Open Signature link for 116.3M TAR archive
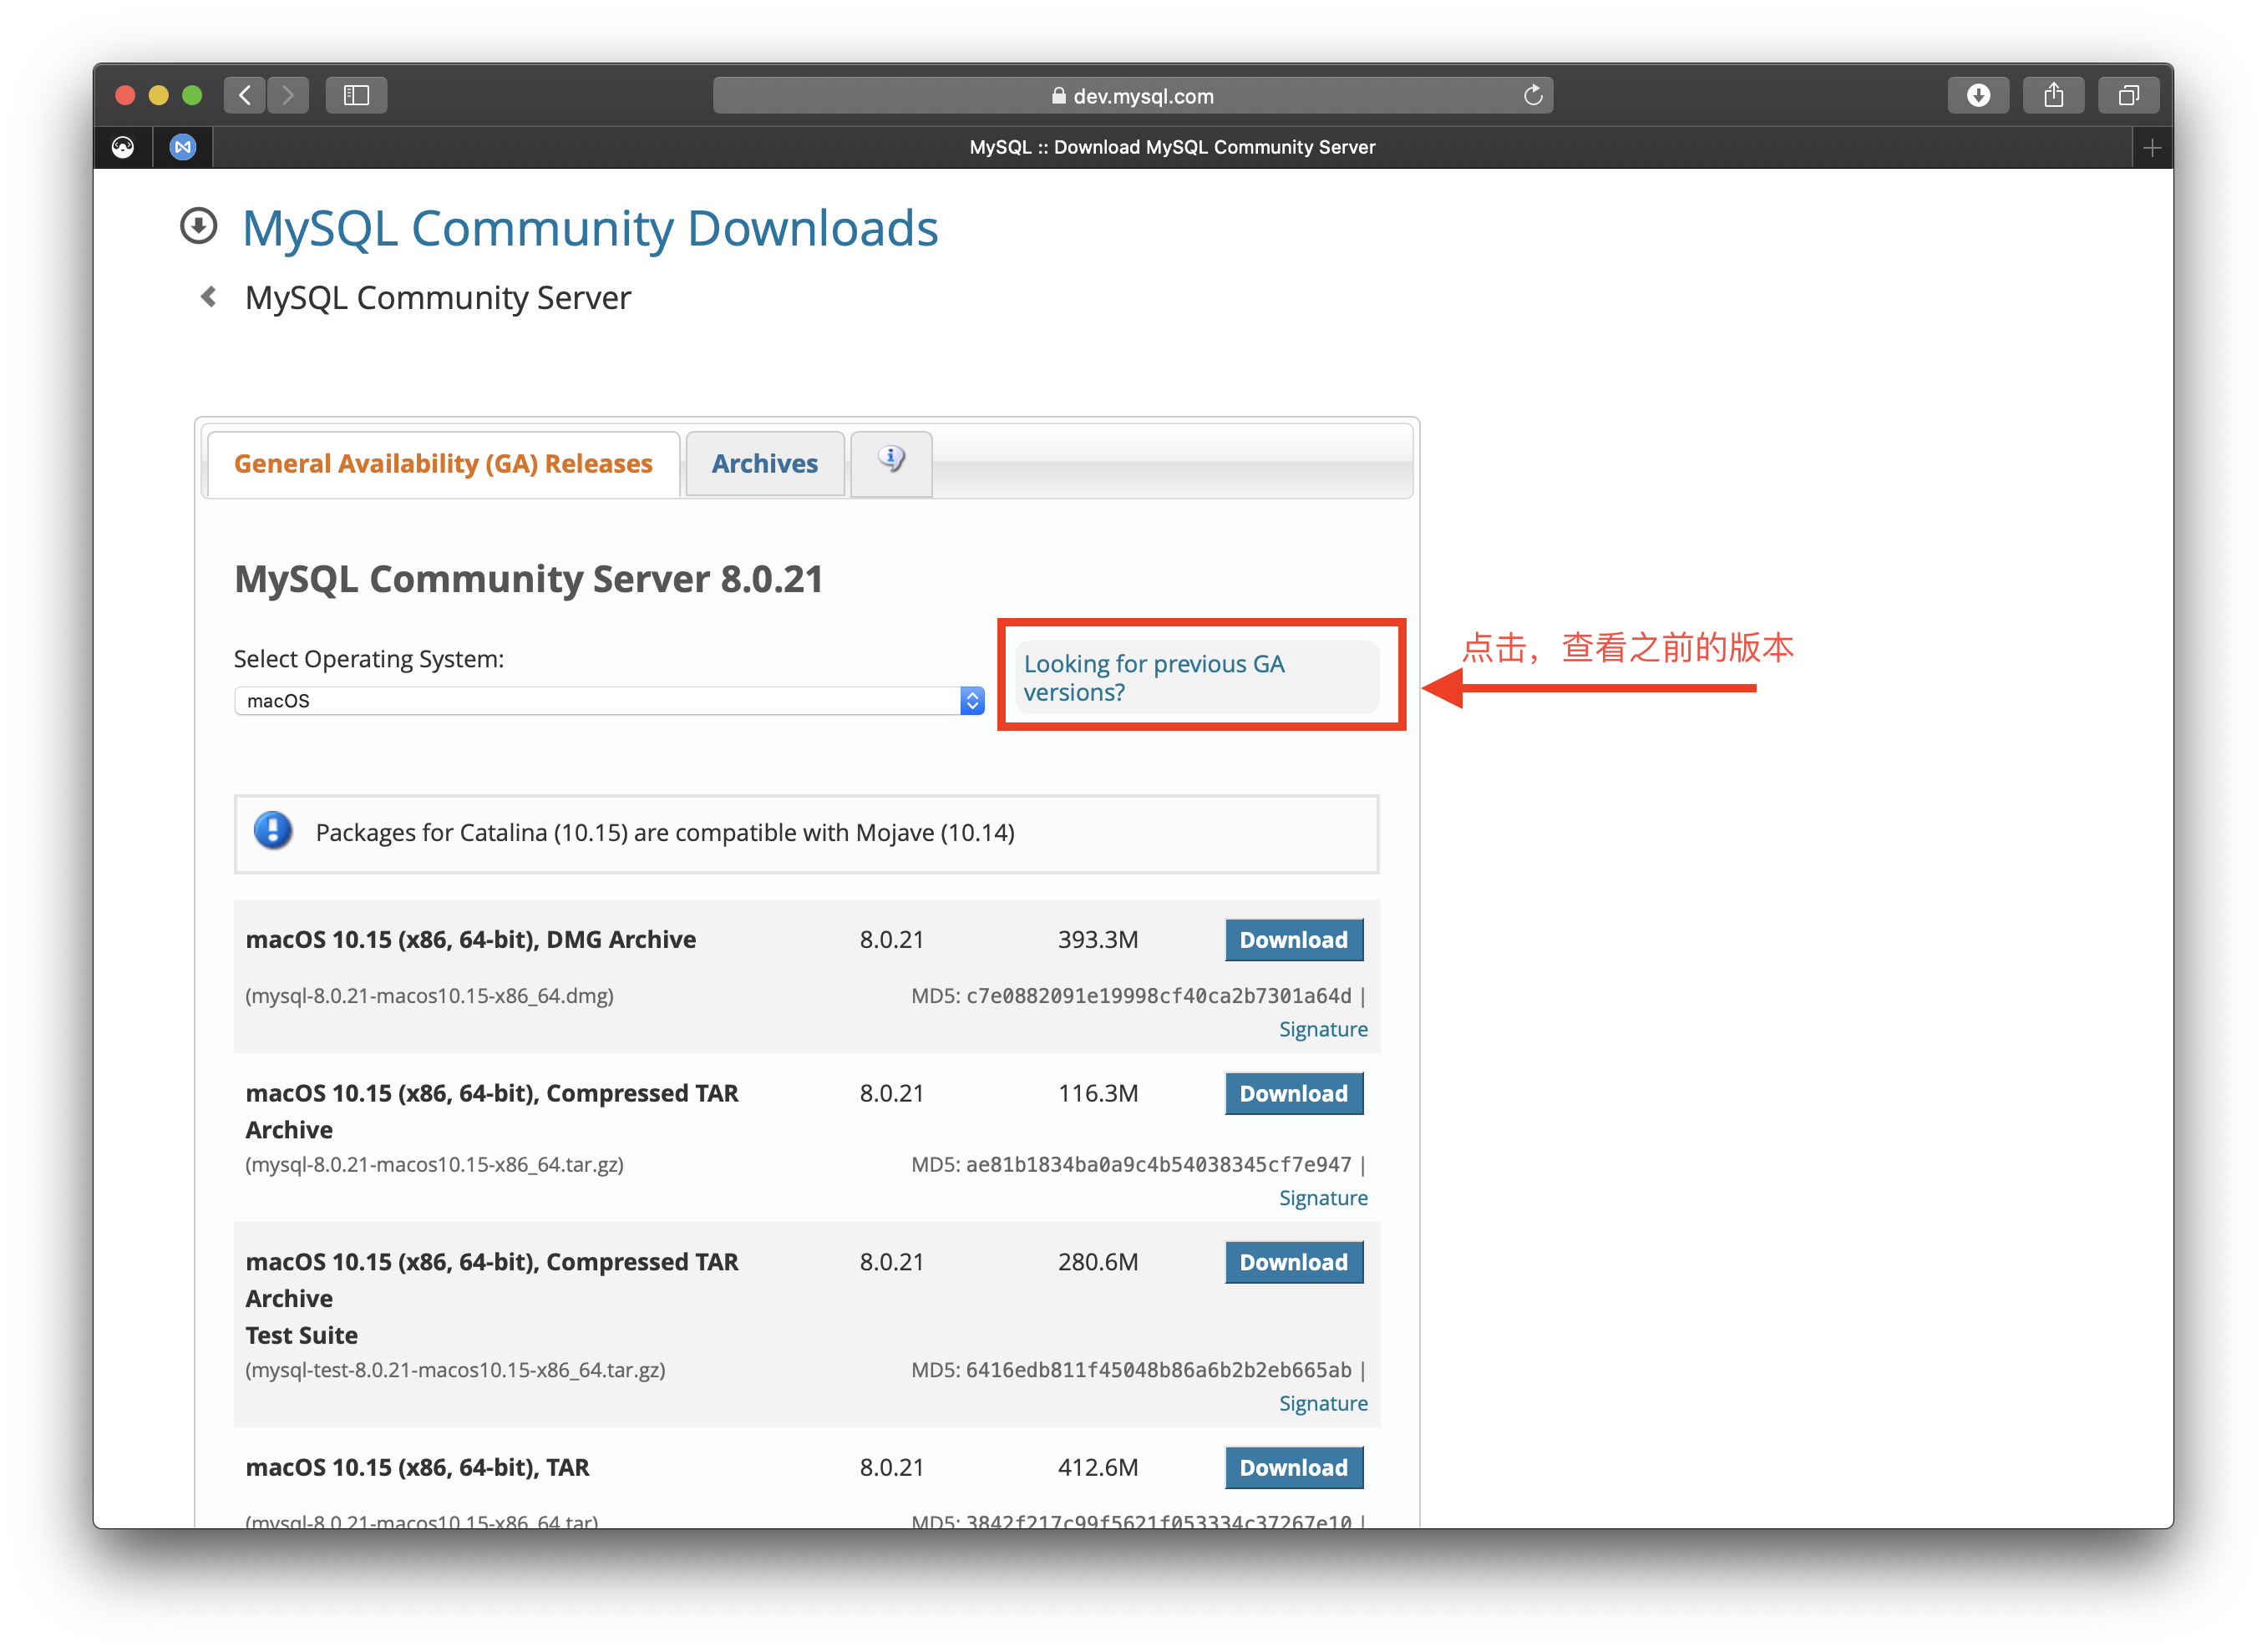Screen dimensions: 2267x1652 pos(1322,1198)
